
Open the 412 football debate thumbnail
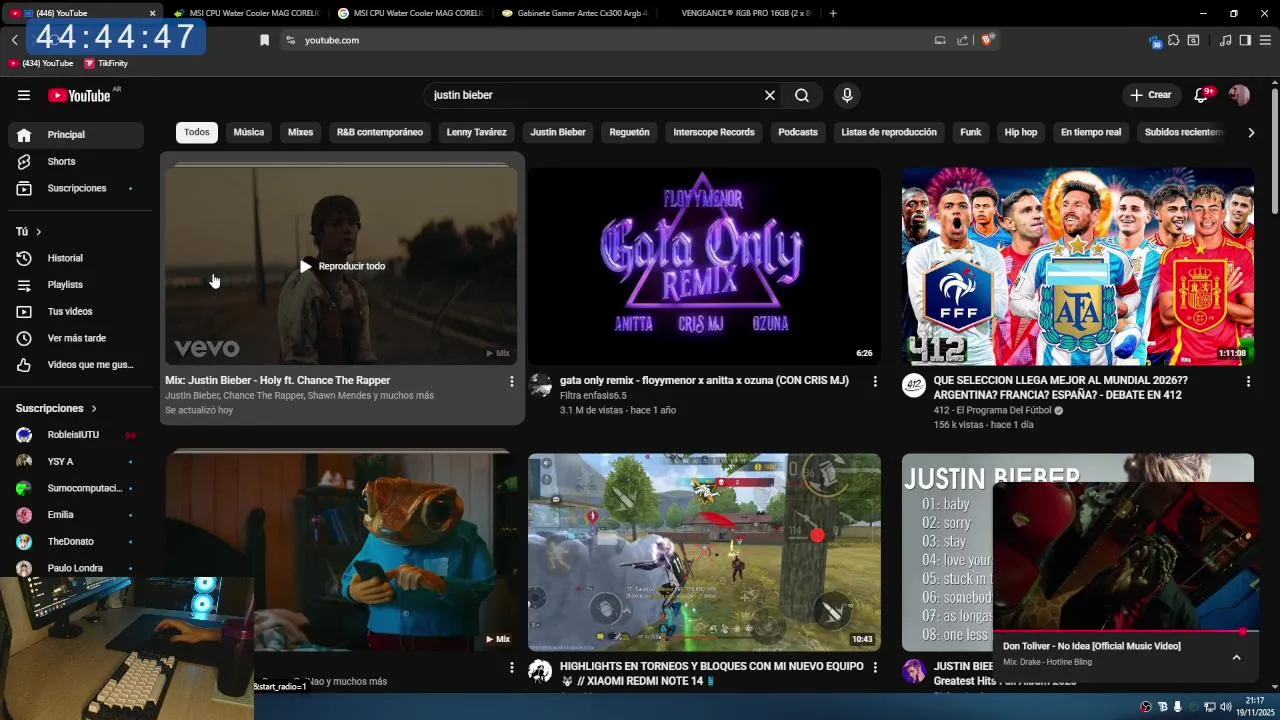pos(1078,266)
